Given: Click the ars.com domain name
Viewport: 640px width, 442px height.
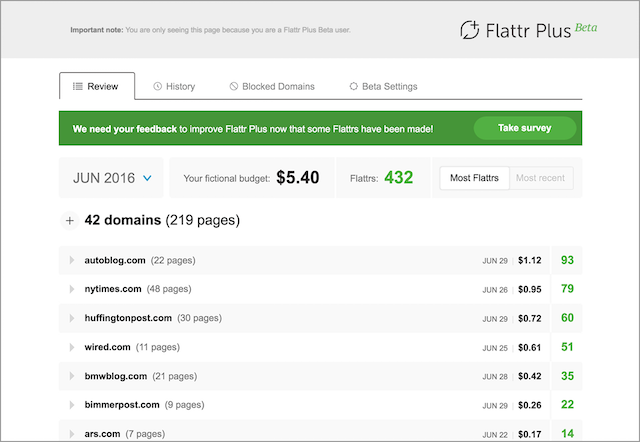Looking at the screenshot, I should pos(102,434).
